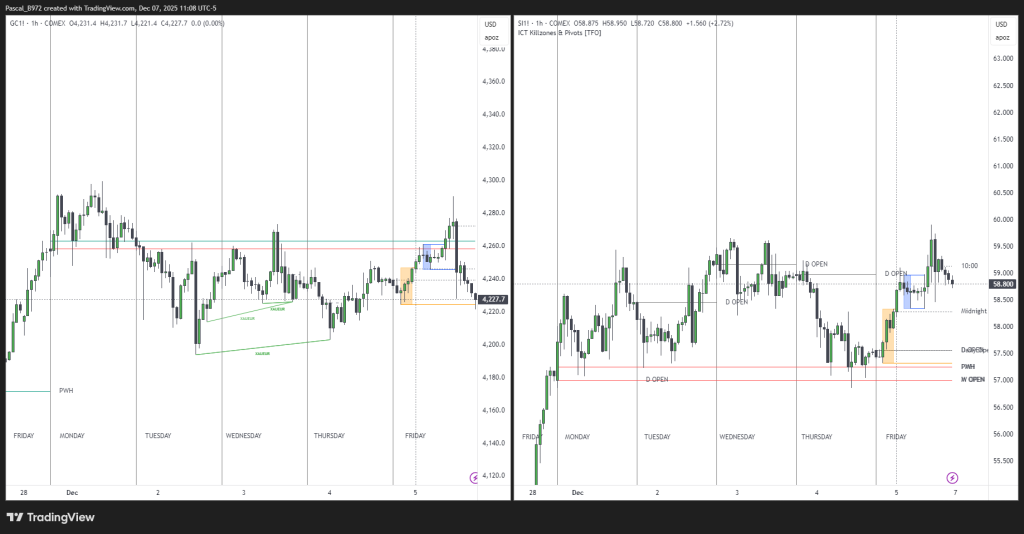This screenshot has width=1024, height=534.
Task: Open the apoz unit selector on the silver chart
Action: 1001,37
